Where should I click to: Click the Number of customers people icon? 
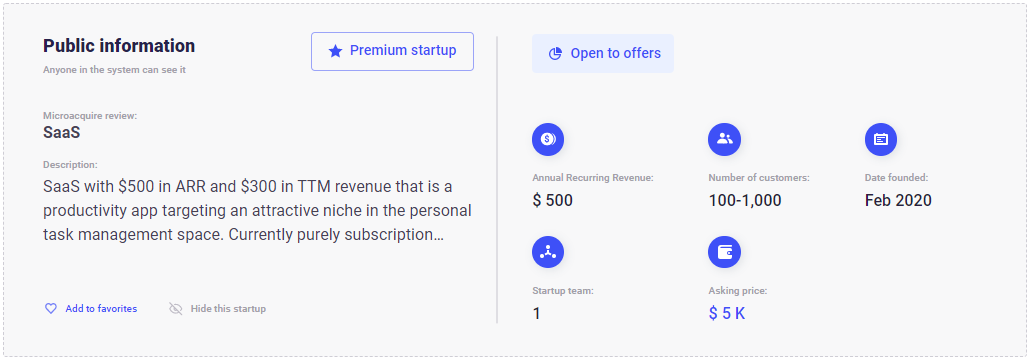(725, 139)
